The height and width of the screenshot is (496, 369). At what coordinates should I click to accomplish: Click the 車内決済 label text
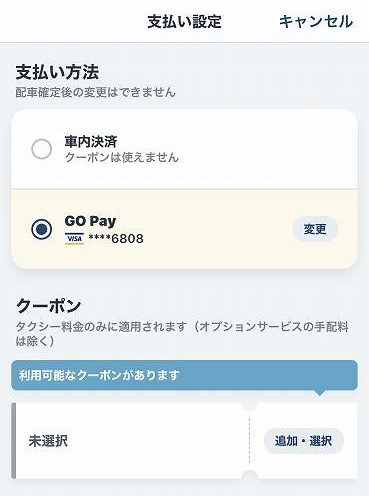click(x=91, y=142)
